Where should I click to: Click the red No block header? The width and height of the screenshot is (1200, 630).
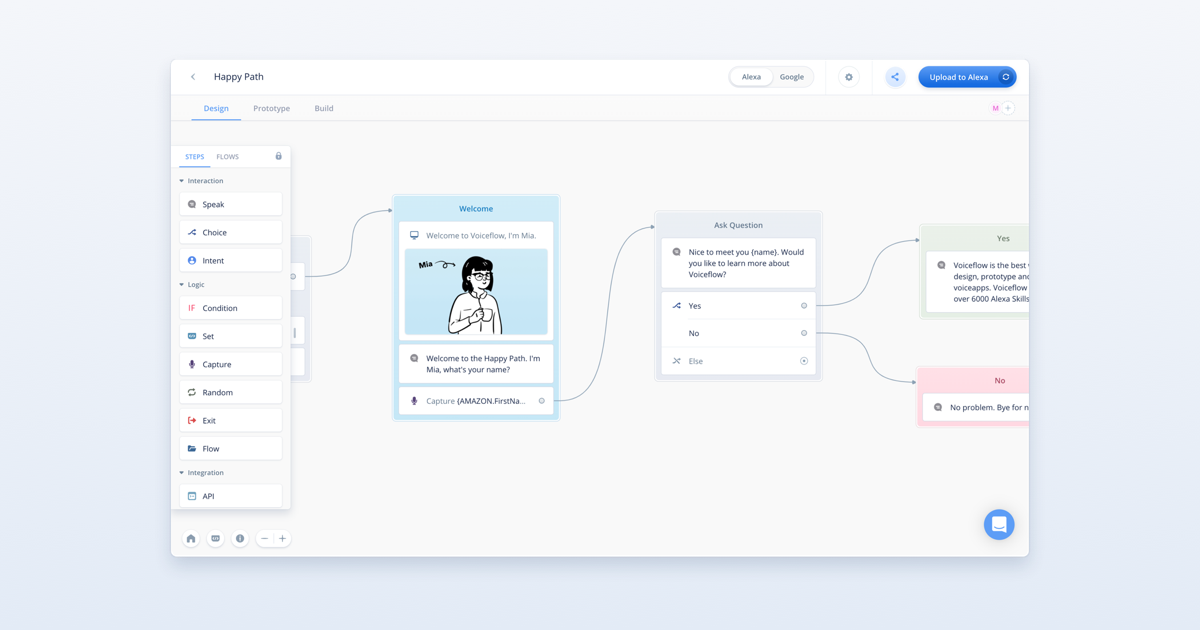[x=974, y=380]
